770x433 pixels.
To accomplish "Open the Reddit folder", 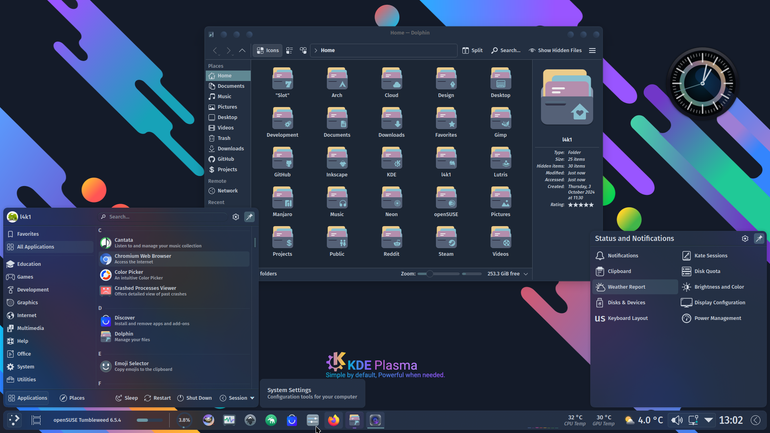I will [x=391, y=241].
